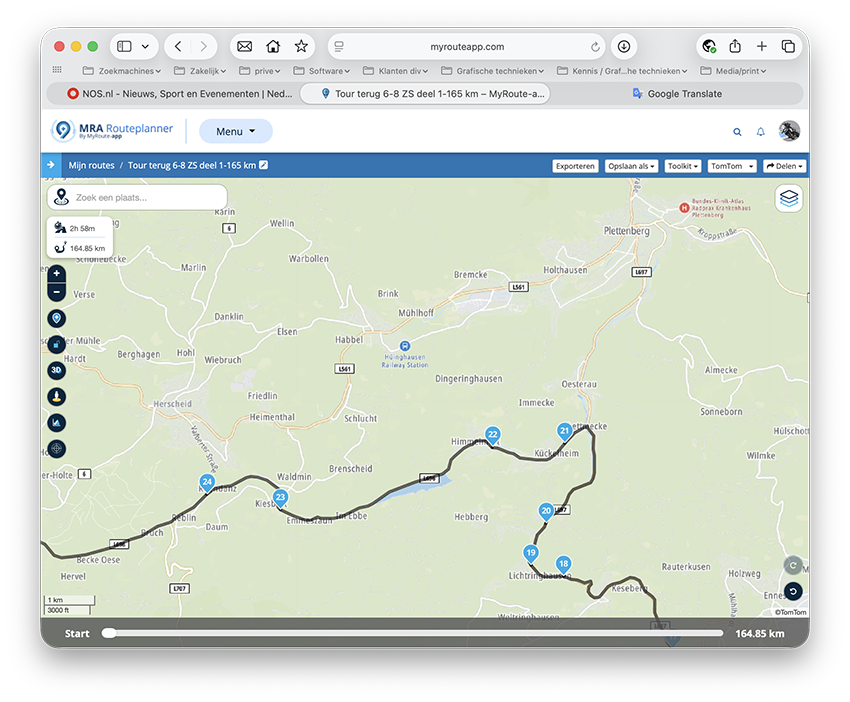Expand sidebar with arrow toggle

(x=50, y=165)
